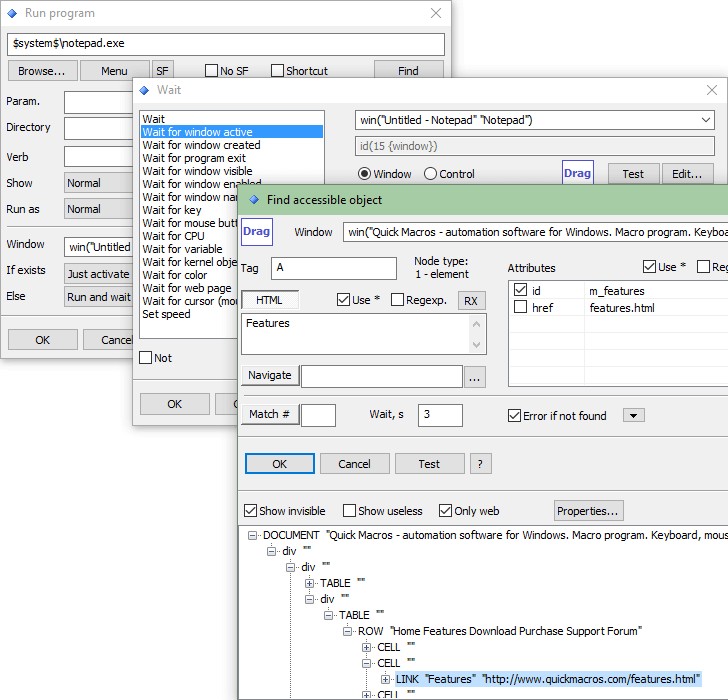Click the Drag icon in Find accessible object

point(257,232)
